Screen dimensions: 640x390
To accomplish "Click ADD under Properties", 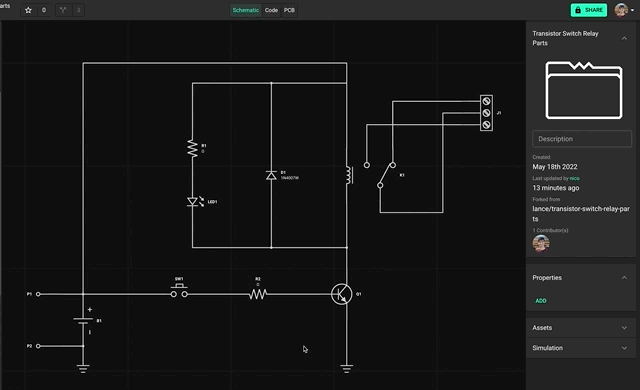I will pos(541,301).
